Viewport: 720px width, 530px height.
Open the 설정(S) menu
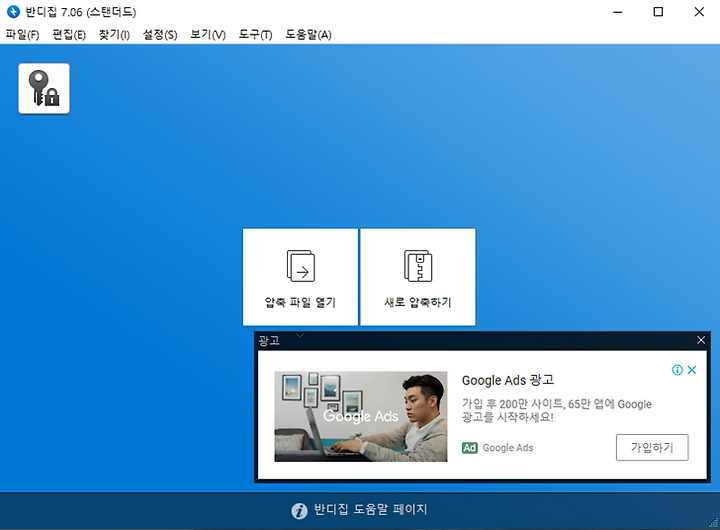[160, 35]
